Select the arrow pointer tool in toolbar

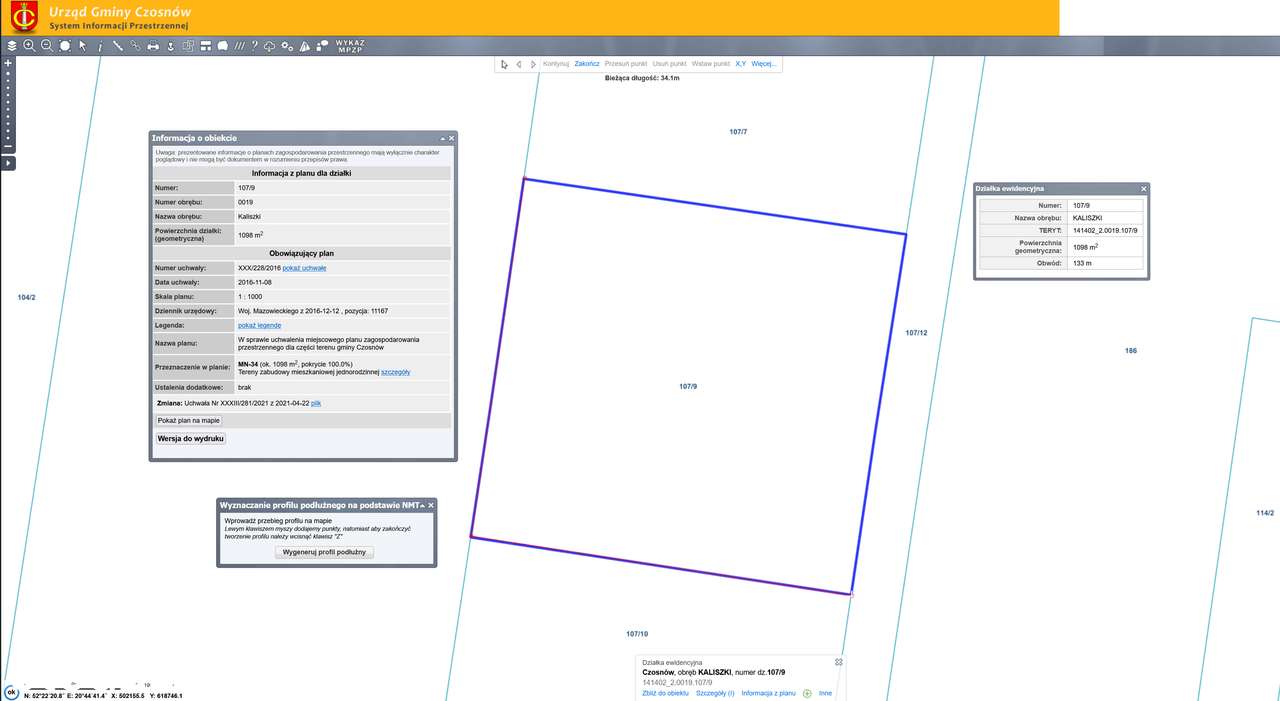pyautogui.click(x=83, y=46)
